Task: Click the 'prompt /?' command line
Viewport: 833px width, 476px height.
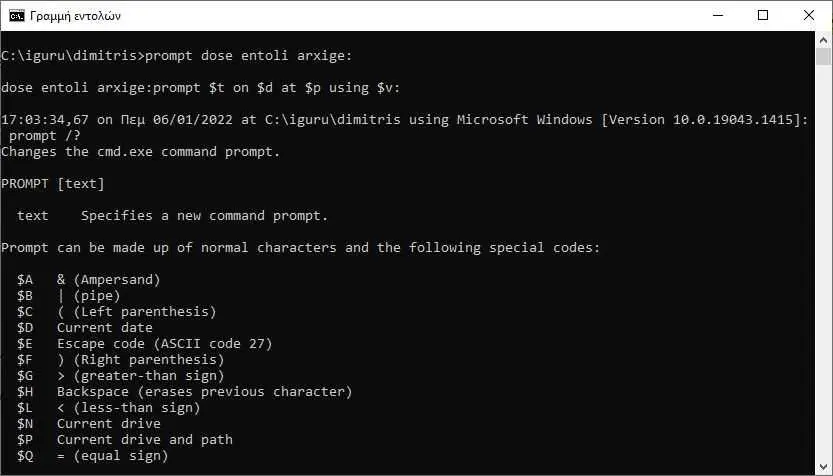Action: 45,136
